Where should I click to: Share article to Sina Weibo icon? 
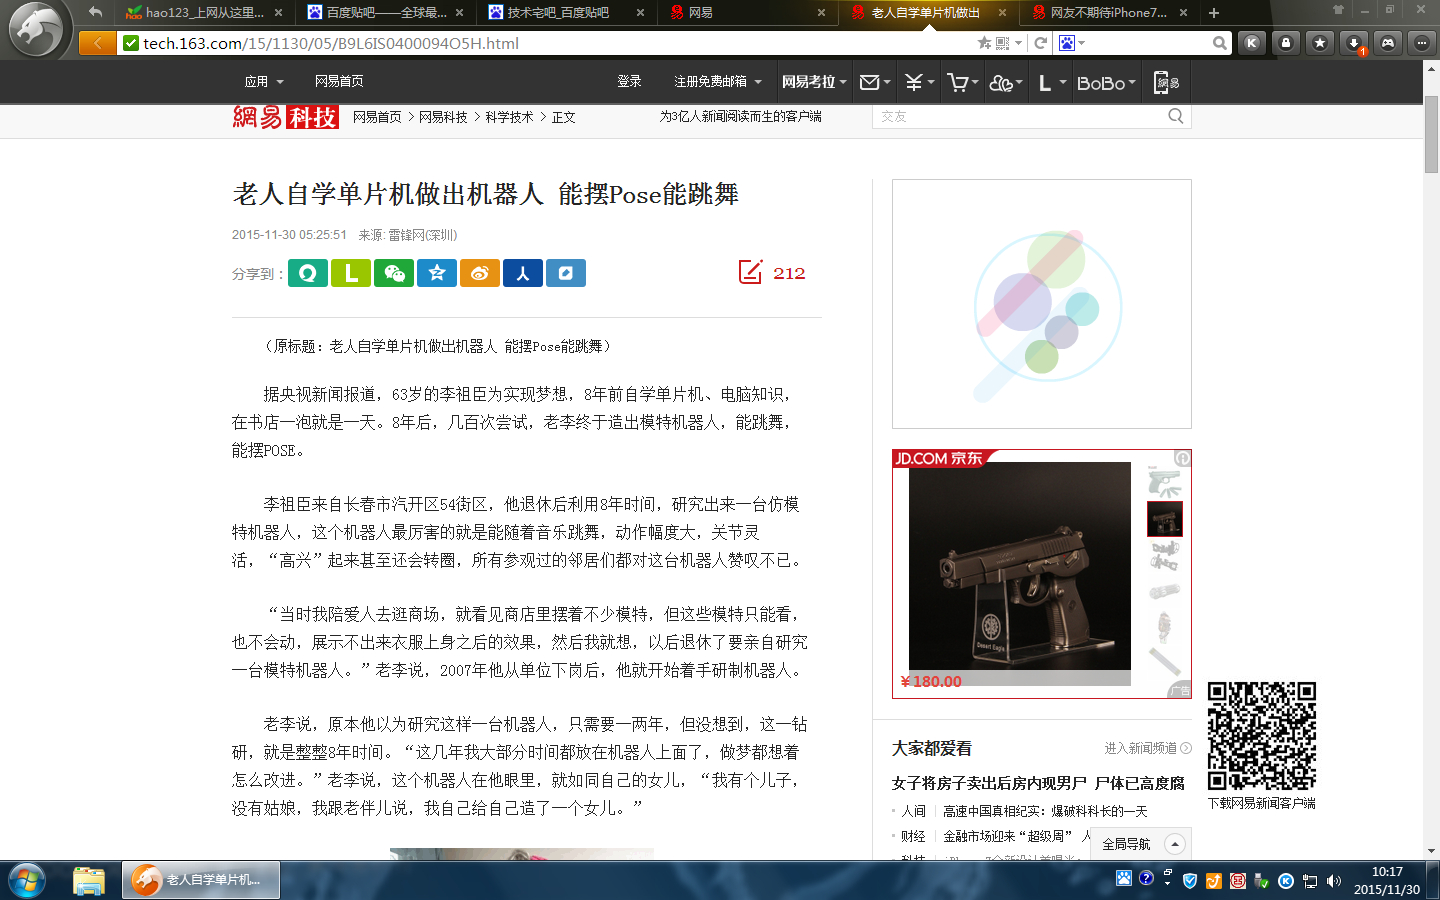(480, 273)
